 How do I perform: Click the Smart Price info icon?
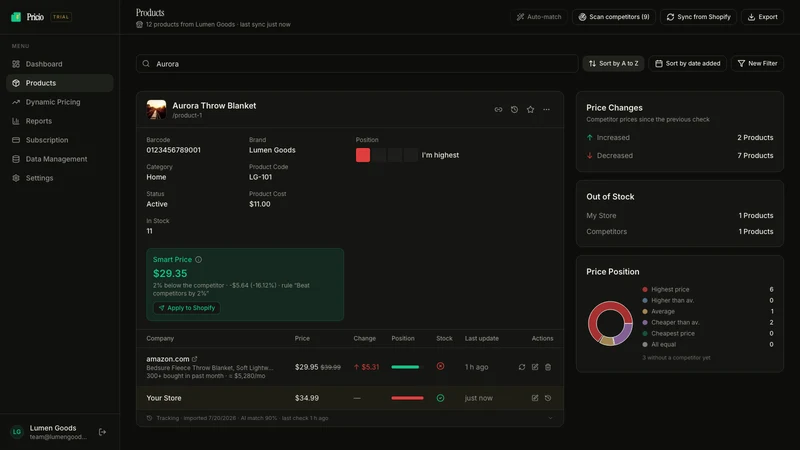(198, 260)
